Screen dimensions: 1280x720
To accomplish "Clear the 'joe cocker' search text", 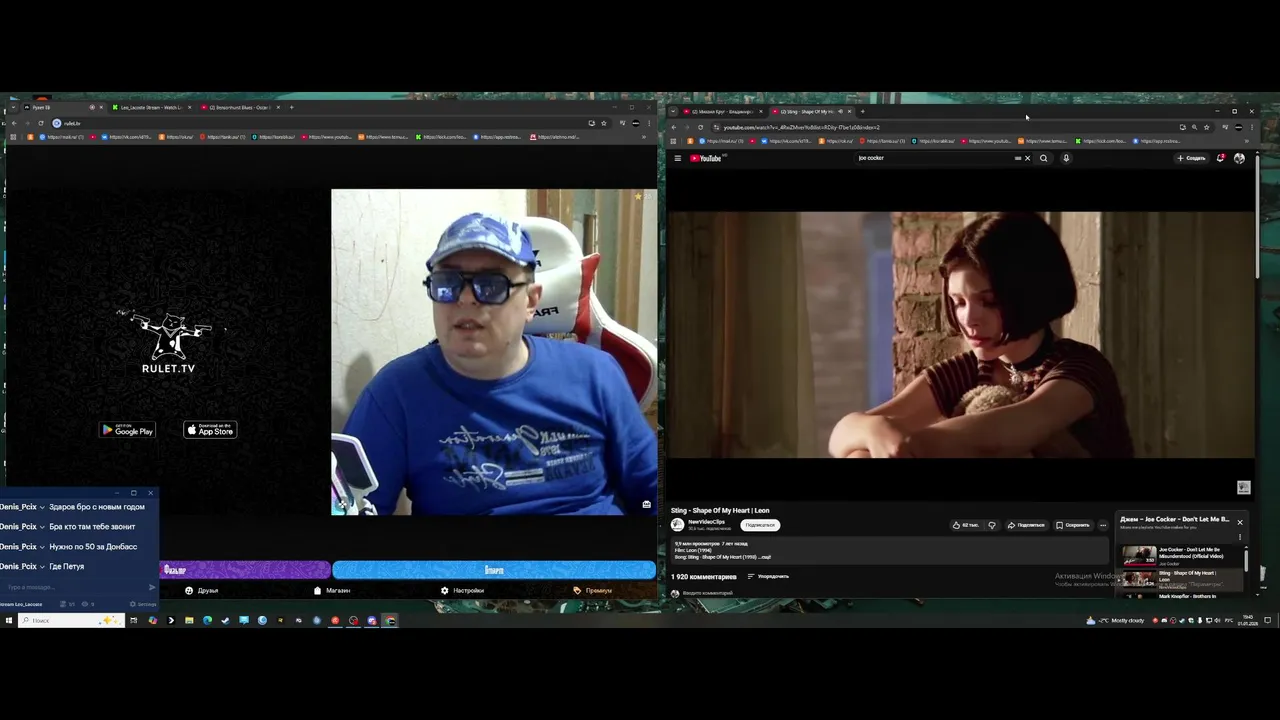I will click(x=1027, y=158).
